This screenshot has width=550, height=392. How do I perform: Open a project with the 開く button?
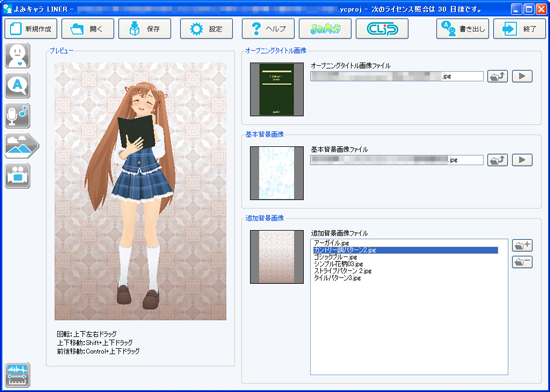point(88,29)
